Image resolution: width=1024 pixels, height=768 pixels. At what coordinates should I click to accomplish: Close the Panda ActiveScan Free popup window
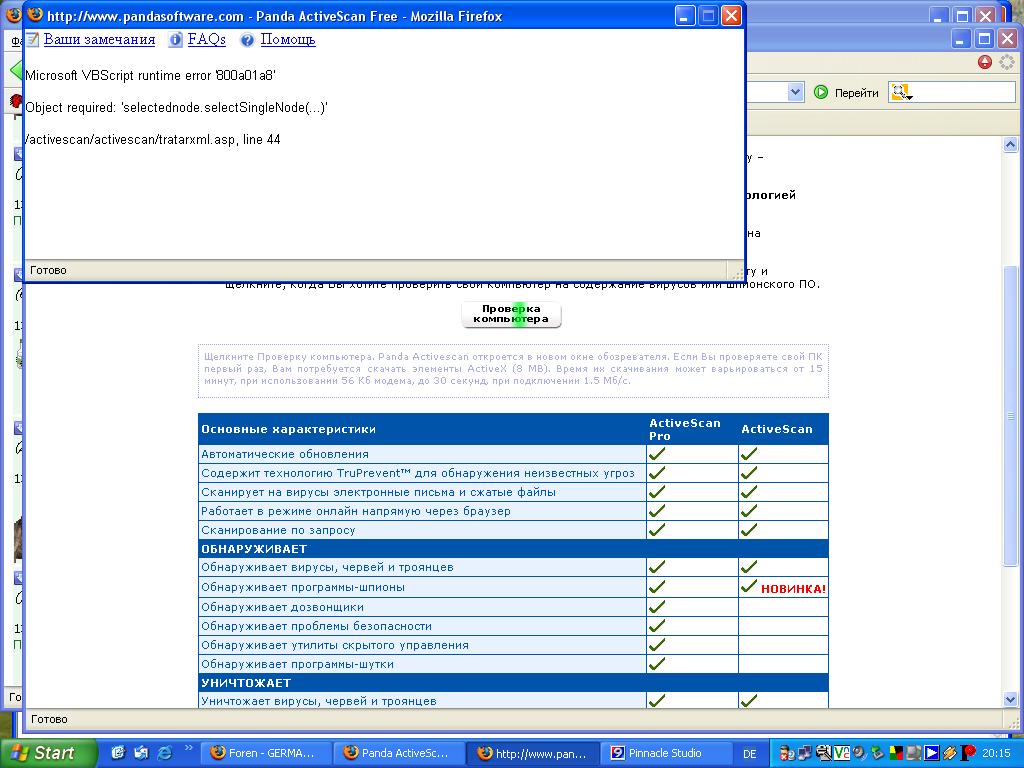click(x=731, y=16)
